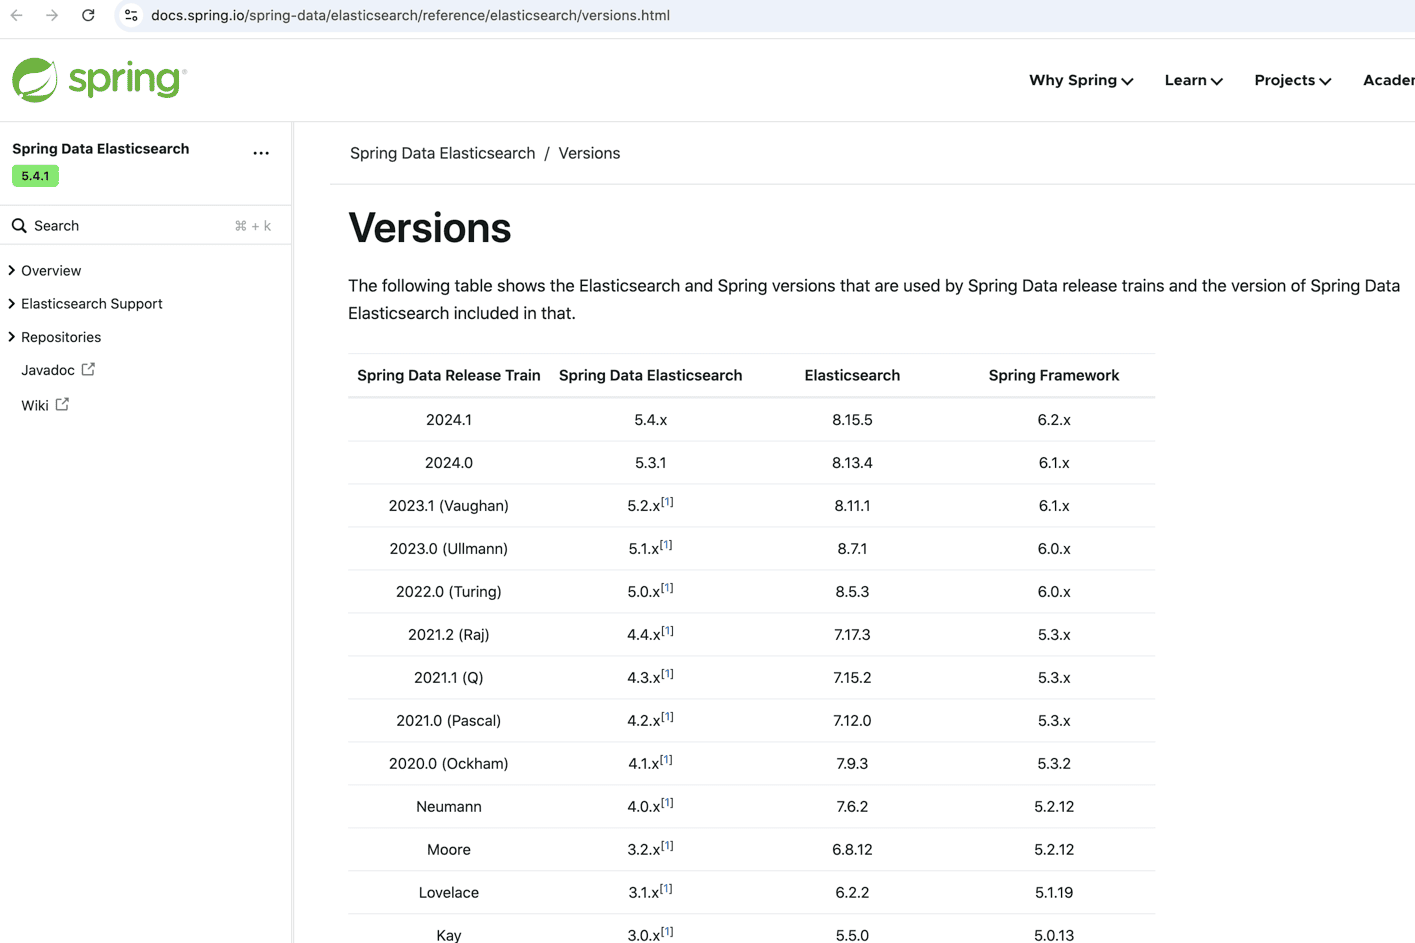1415x943 pixels.
Task: Open the three-dots menu beside Spring Data Elasticsearch
Action: (x=261, y=153)
